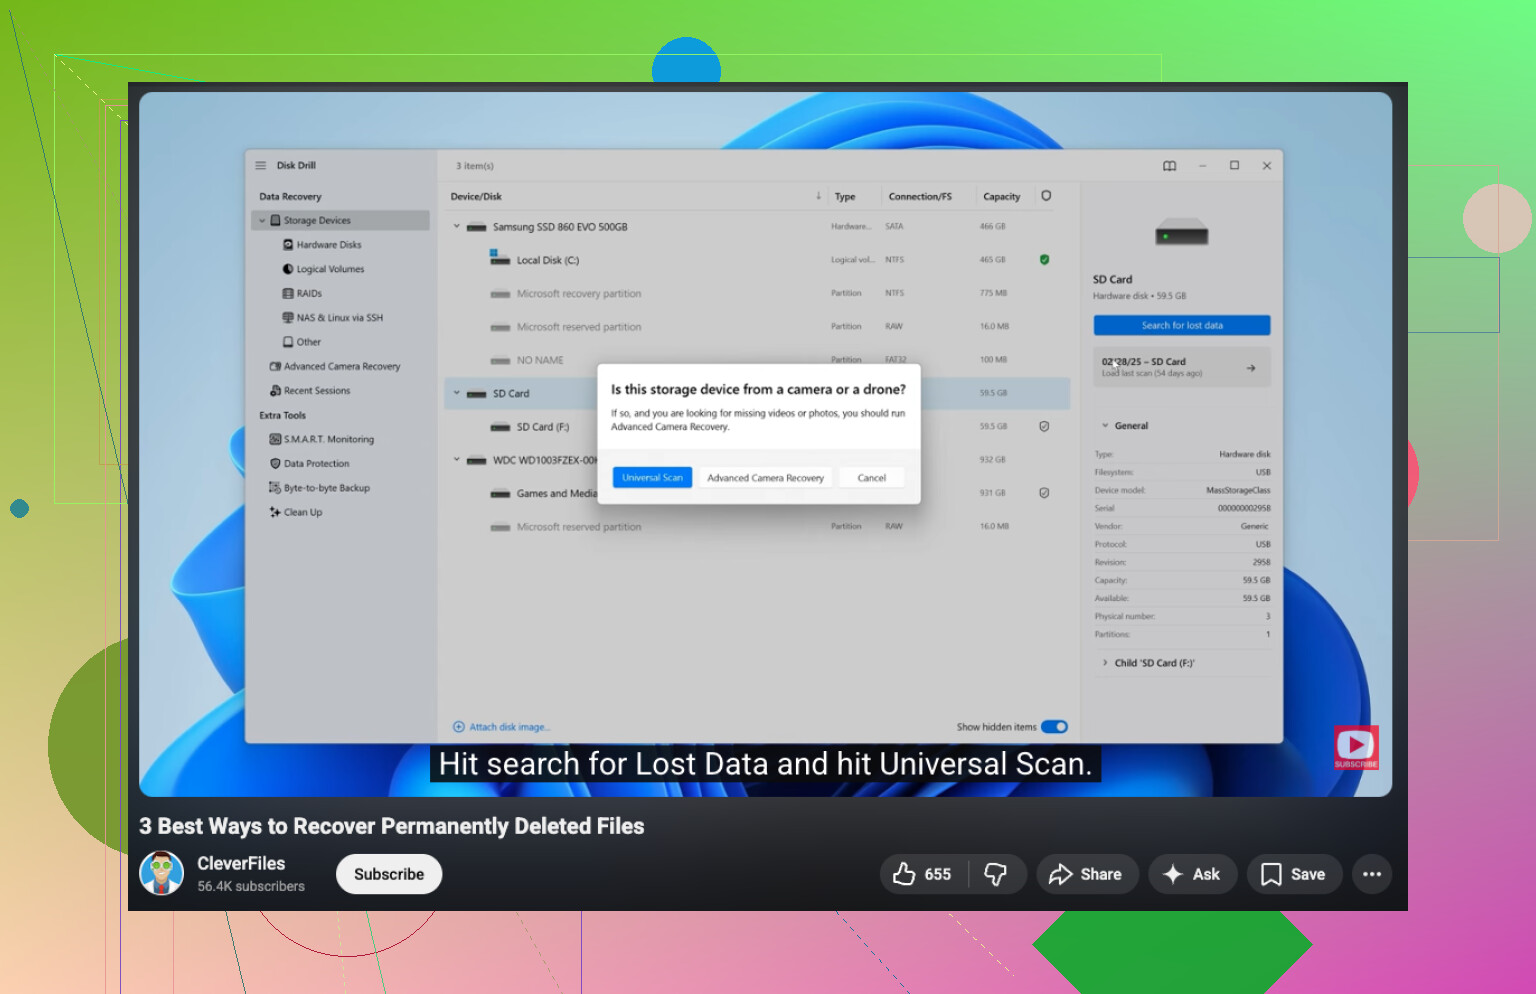This screenshot has height=994, width=1536.
Task: Open Data Protection in the sidebar
Action: (317, 464)
